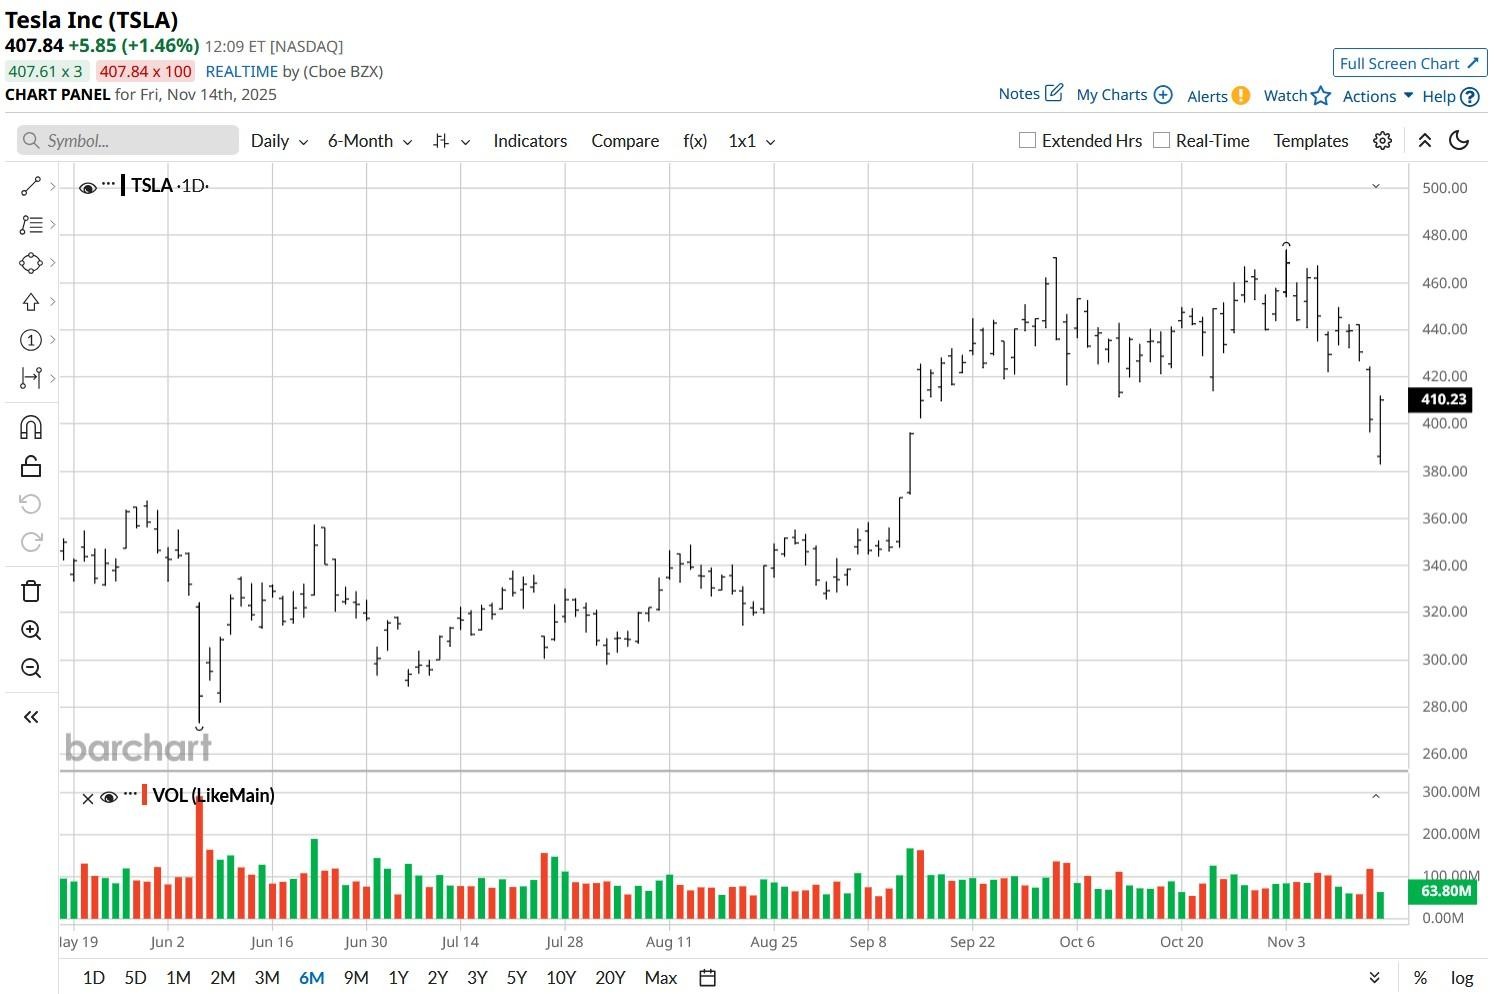Select the 6M time range
Screen dimensions: 1495x994
(311, 978)
